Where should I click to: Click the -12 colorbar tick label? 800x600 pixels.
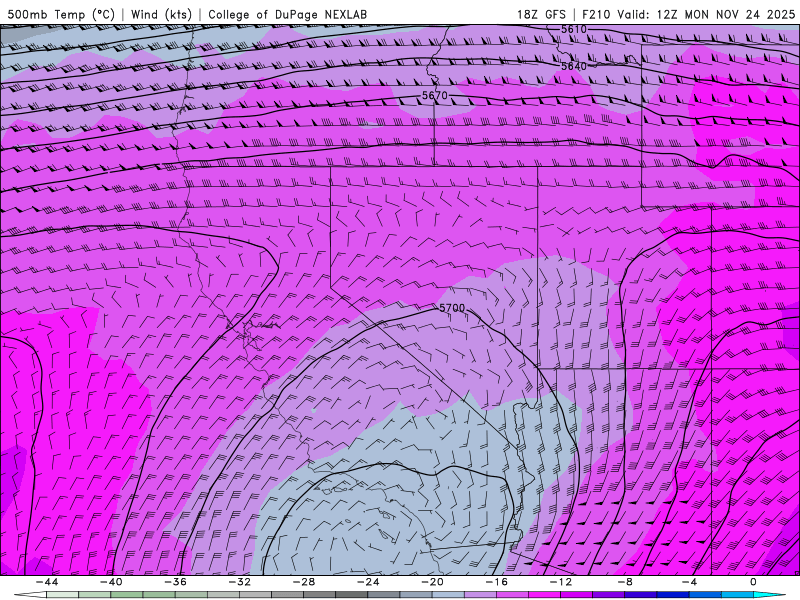click(x=561, y=582)
